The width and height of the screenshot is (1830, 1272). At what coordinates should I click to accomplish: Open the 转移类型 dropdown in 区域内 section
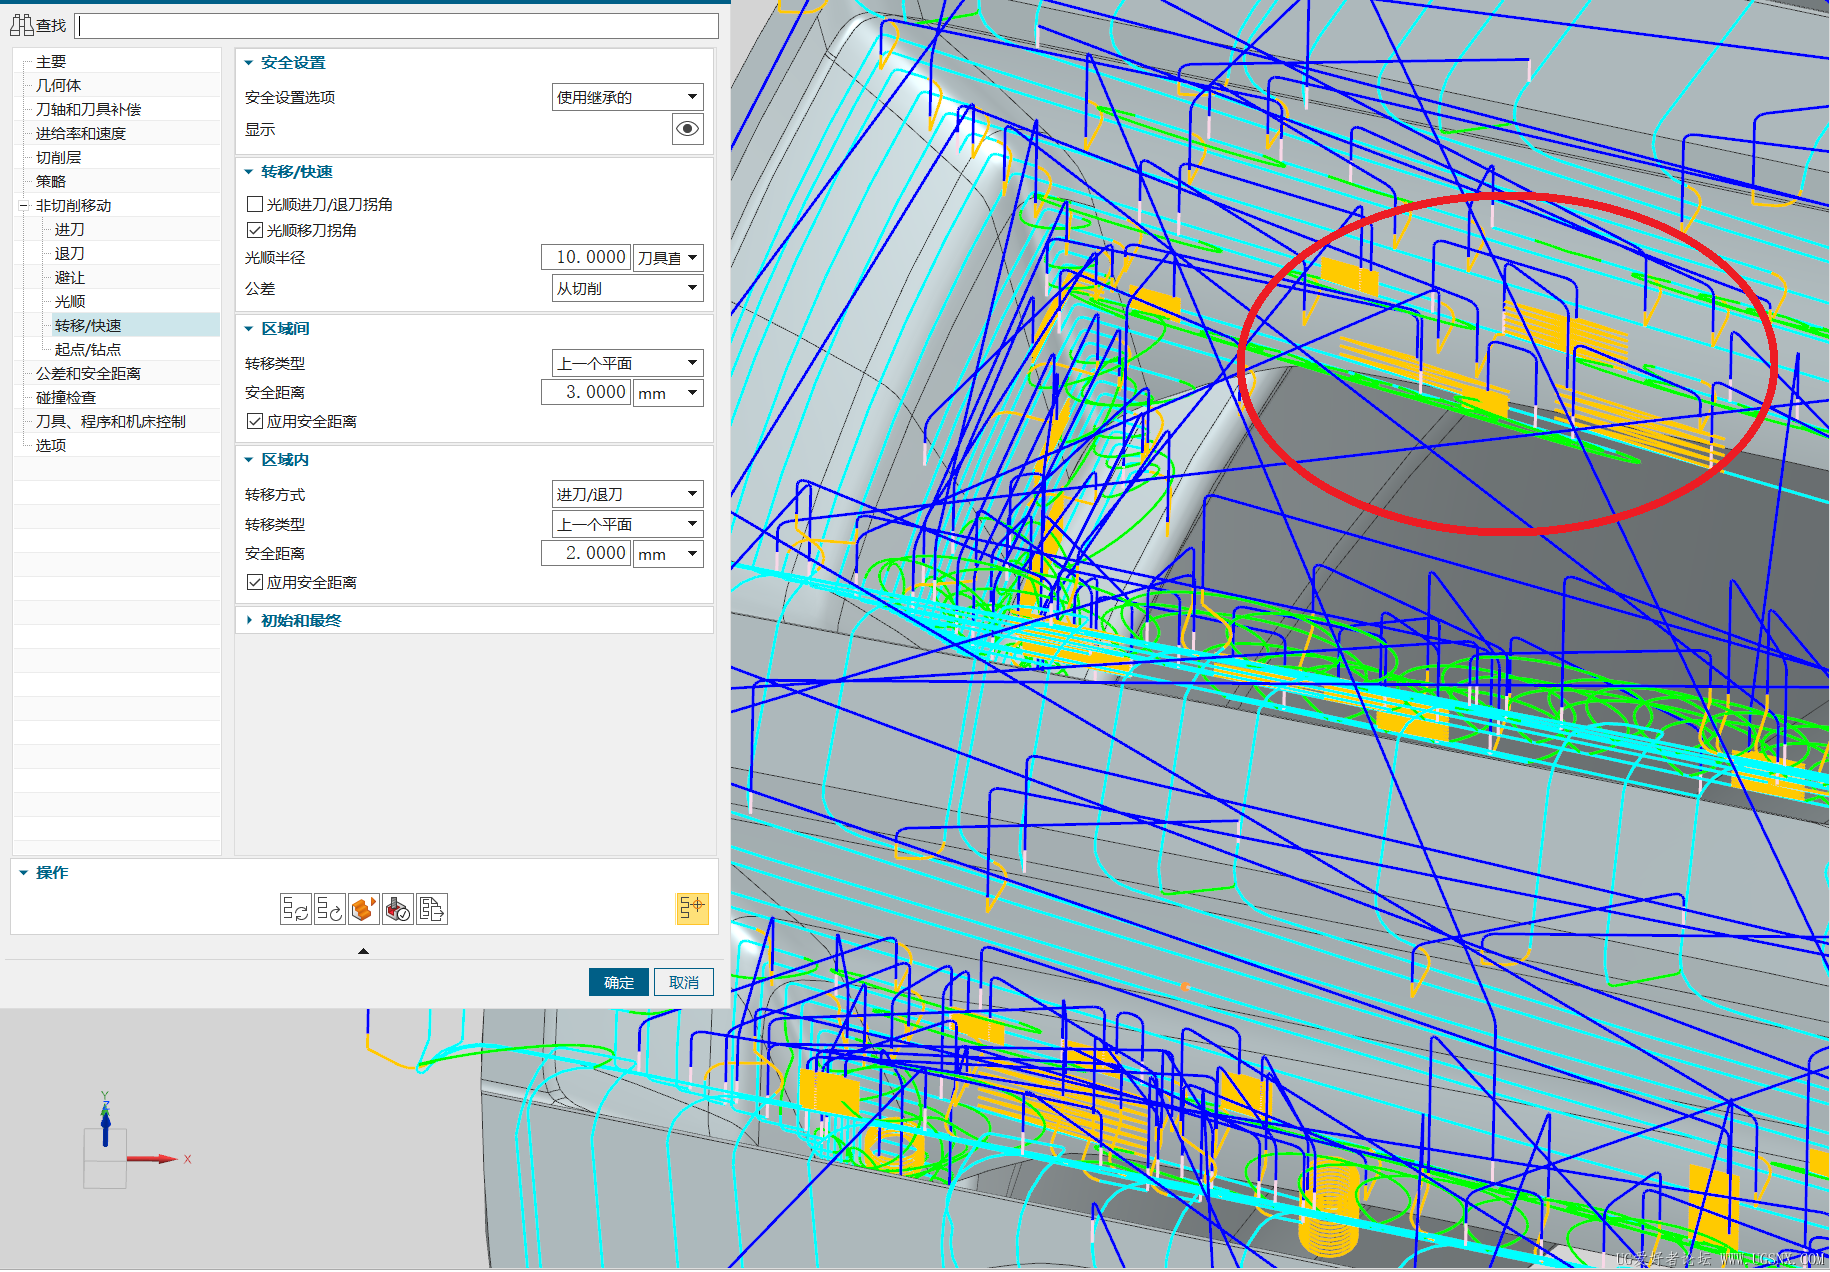pos(628,524)
